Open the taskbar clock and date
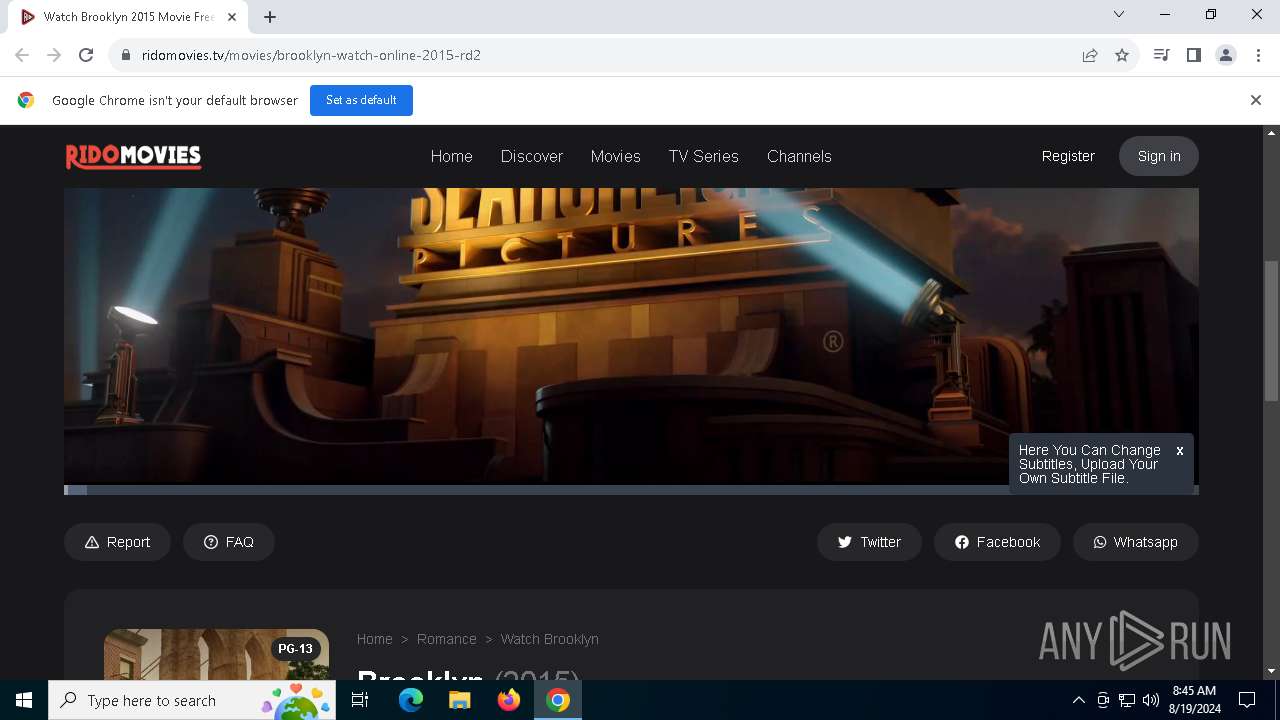1280x720 pixels. coord(1194,700)
